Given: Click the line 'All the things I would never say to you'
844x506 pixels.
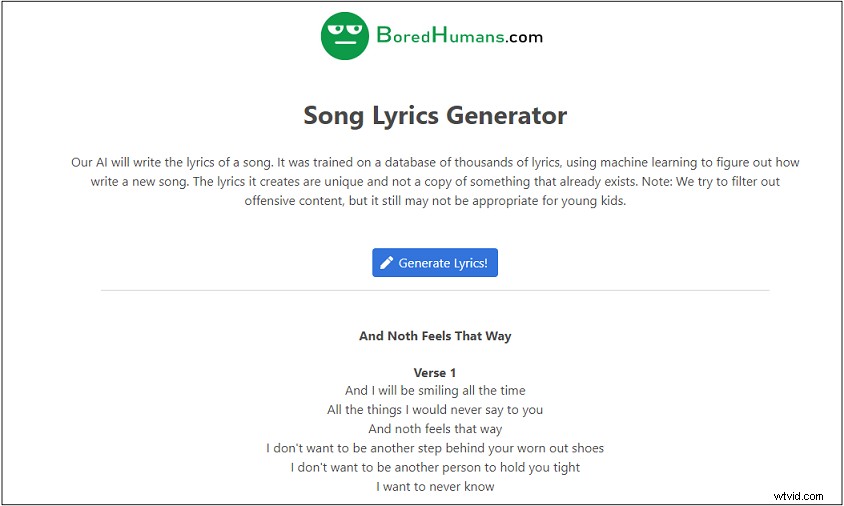Looking at the screenshot, I should point(435,410).
